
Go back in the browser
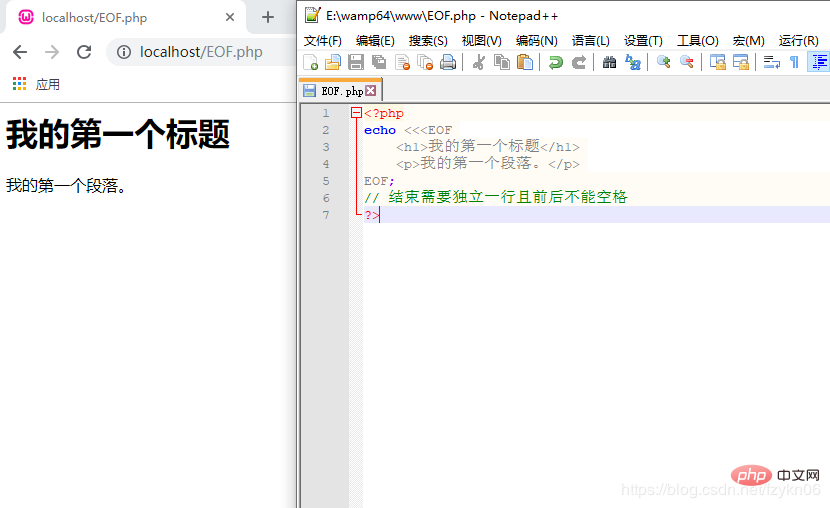(20, 52)
